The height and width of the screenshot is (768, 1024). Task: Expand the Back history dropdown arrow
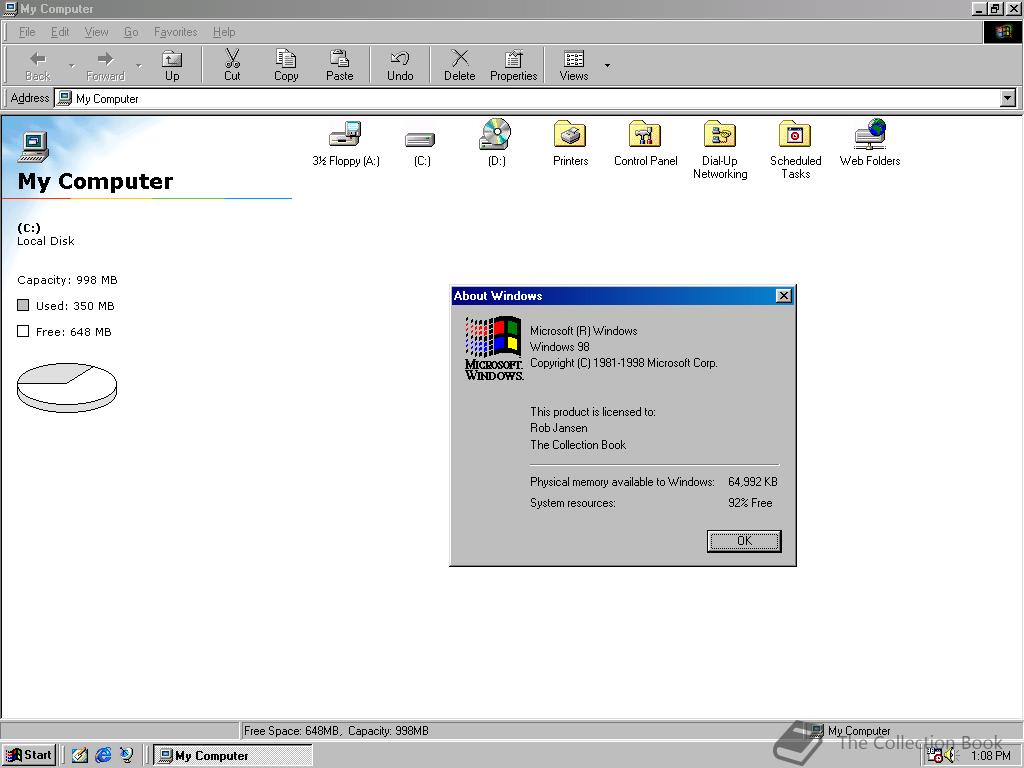point(71,66)
